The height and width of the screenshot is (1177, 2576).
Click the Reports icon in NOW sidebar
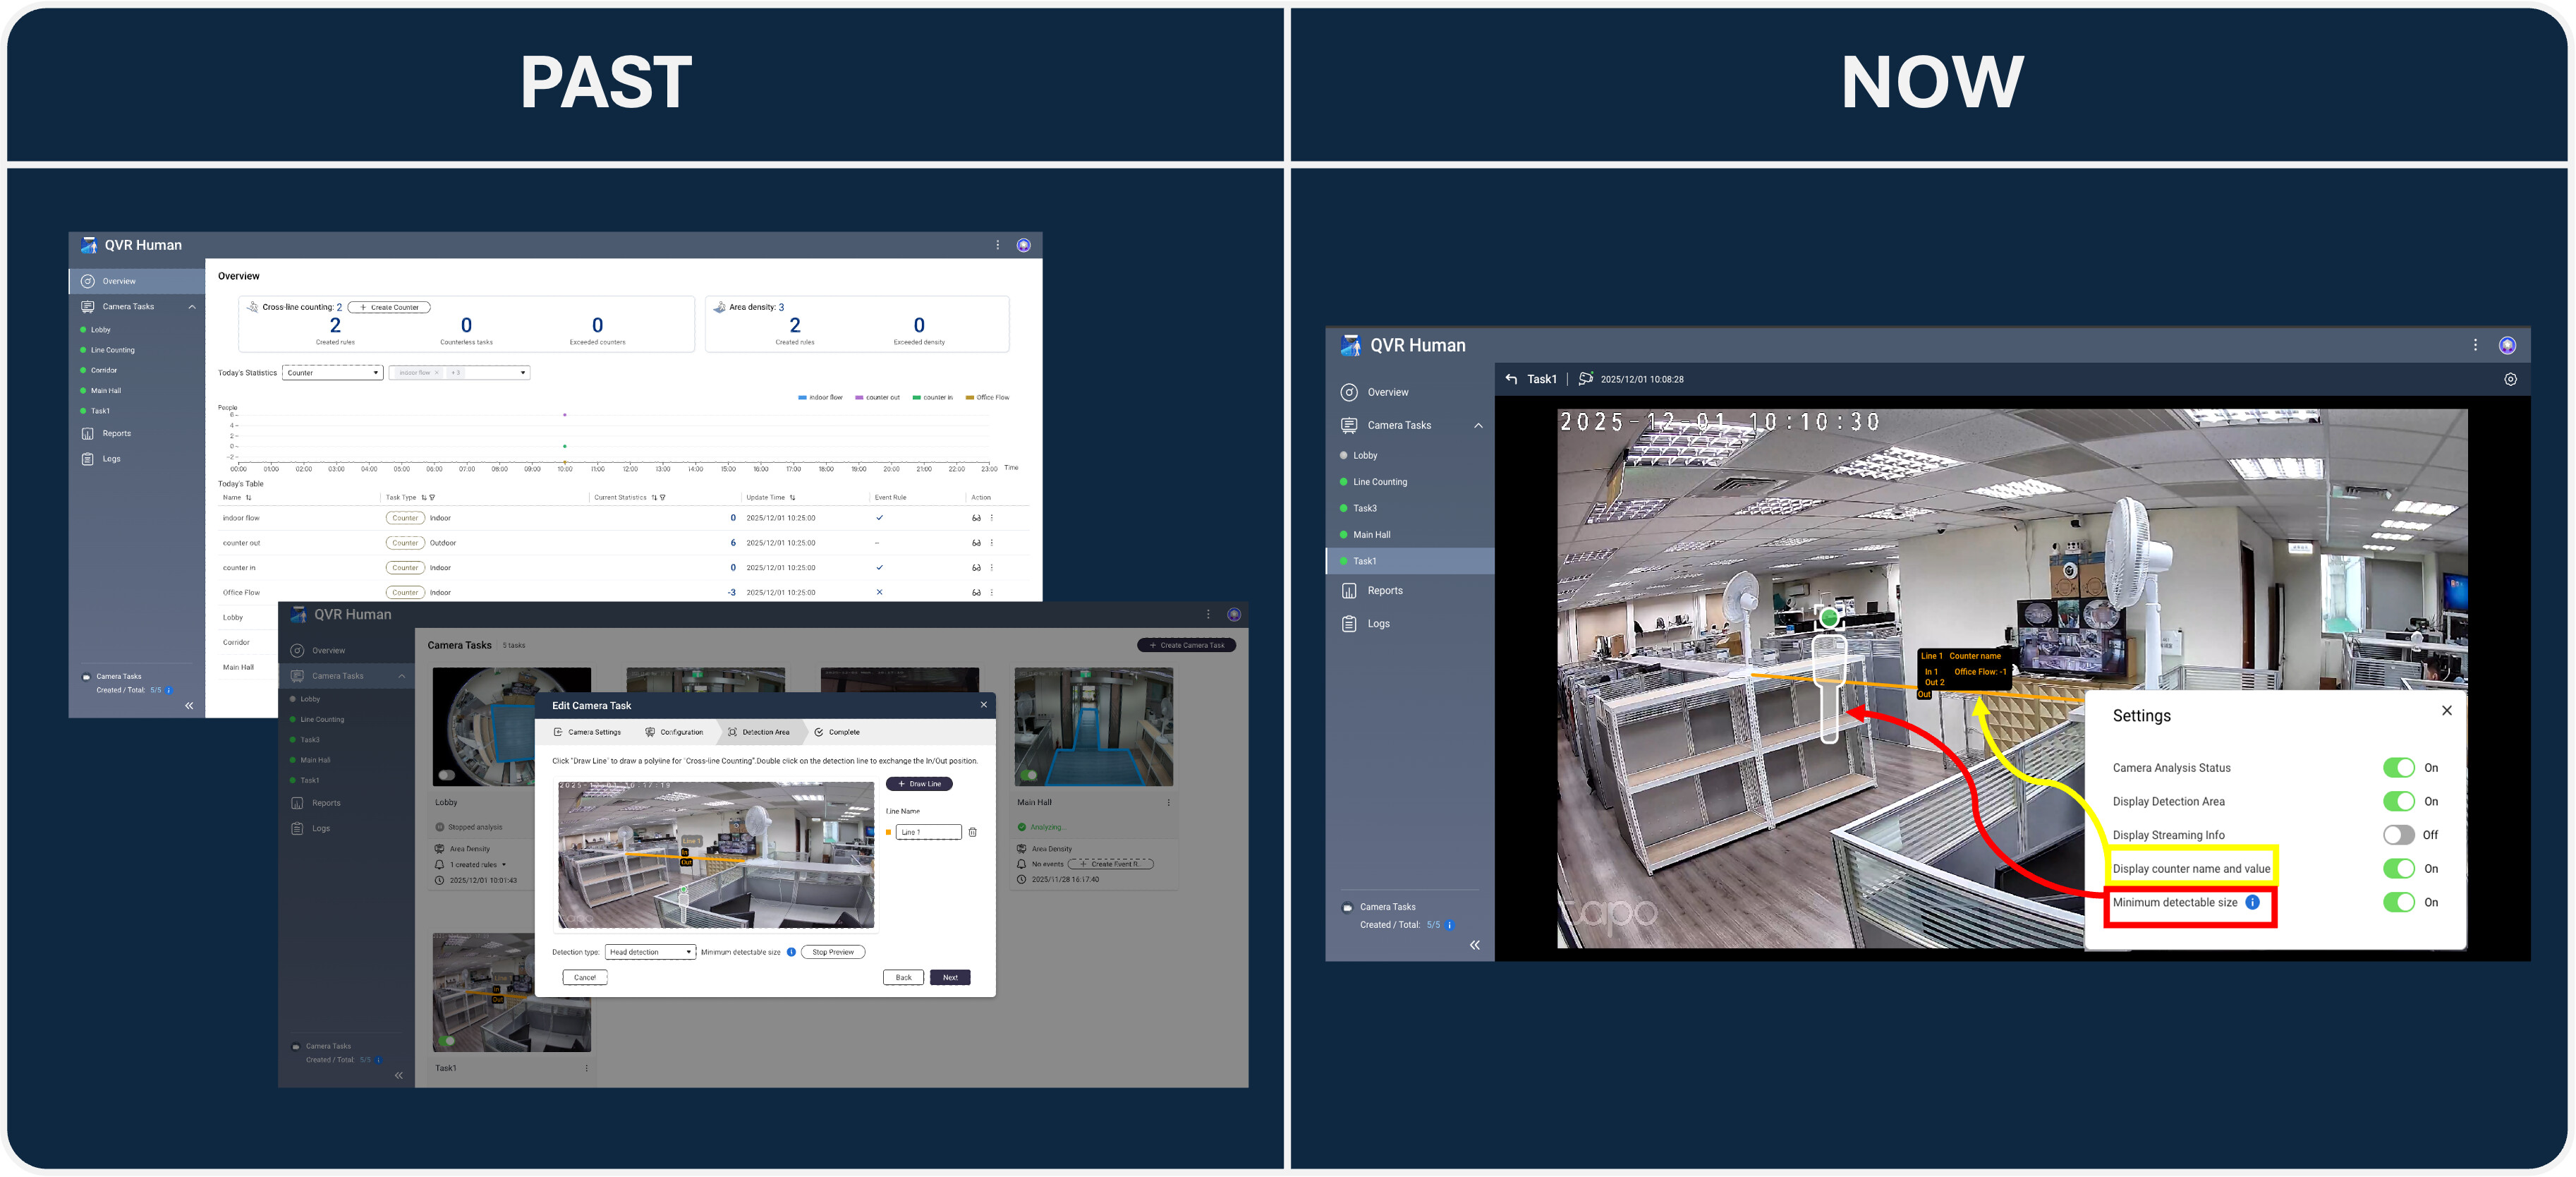[1349, 591]
